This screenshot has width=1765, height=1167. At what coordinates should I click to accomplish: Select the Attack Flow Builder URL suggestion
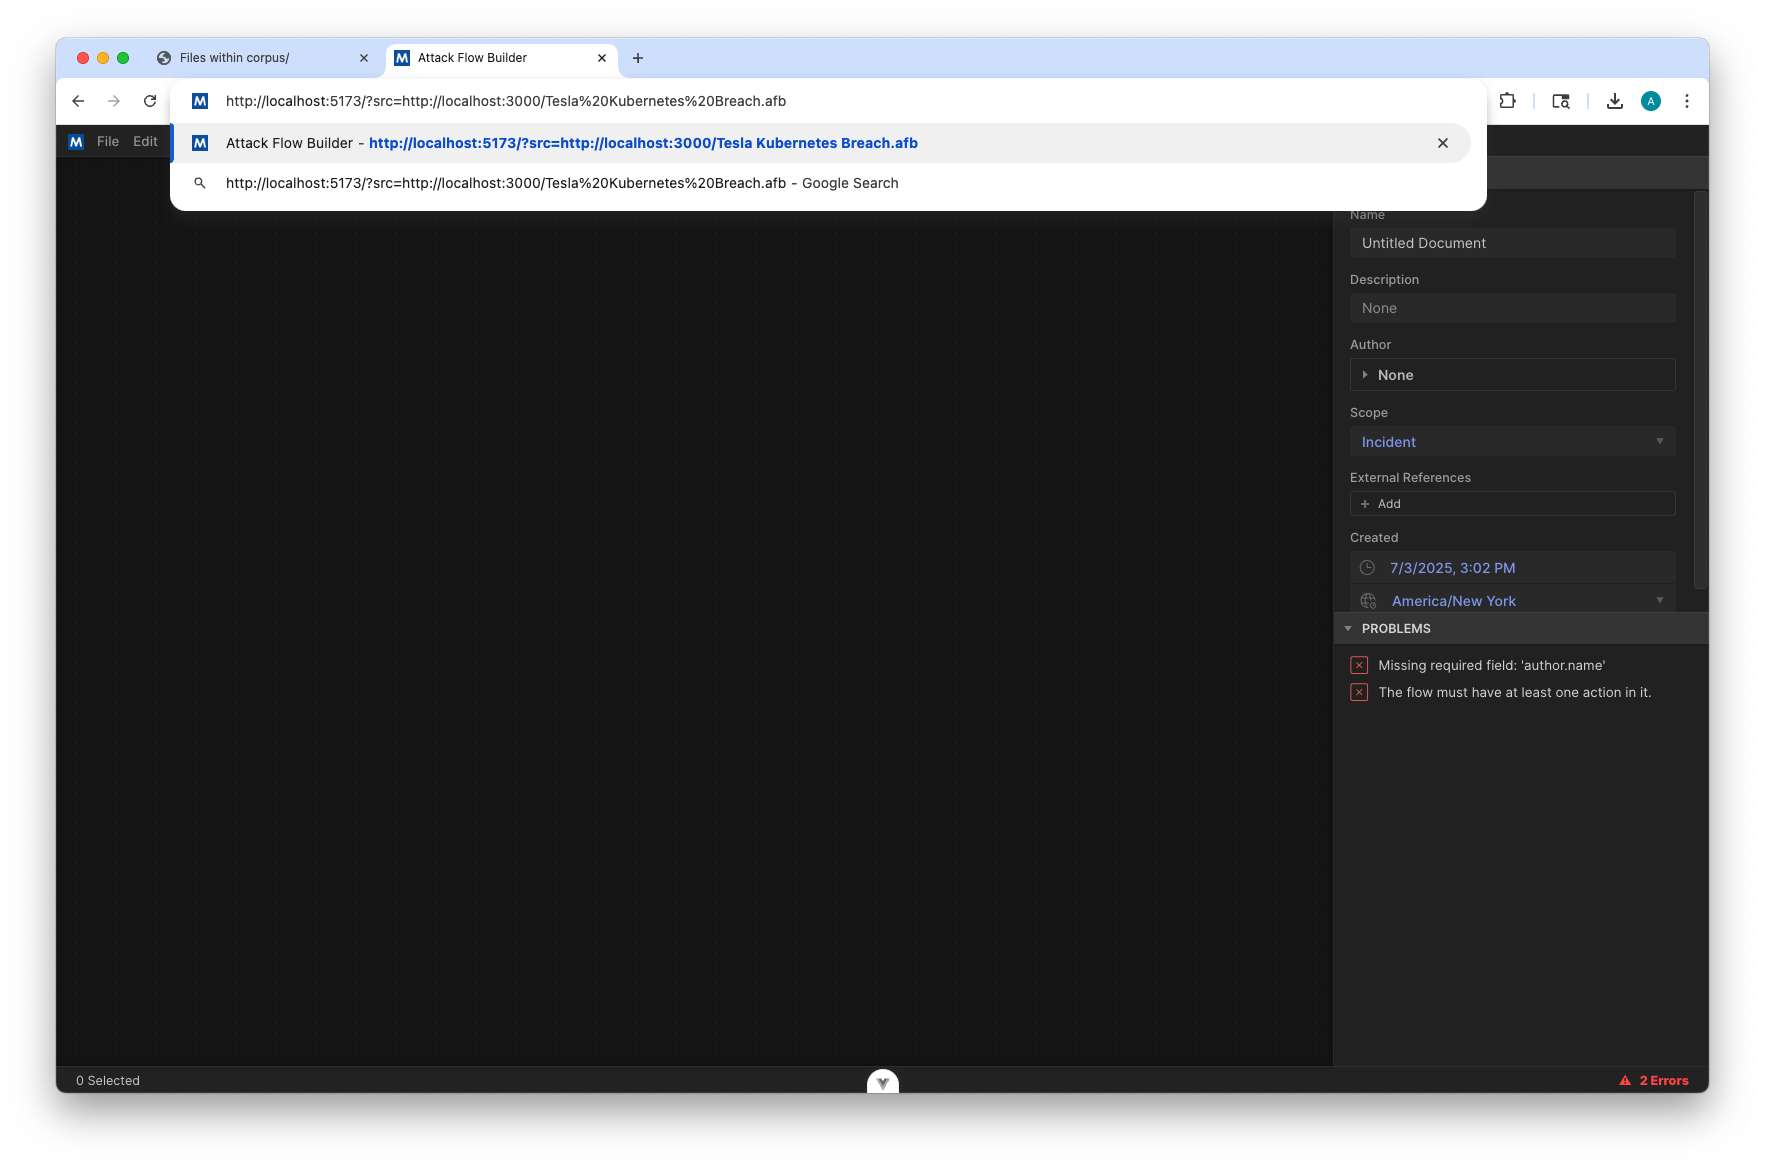pos(820,143)
